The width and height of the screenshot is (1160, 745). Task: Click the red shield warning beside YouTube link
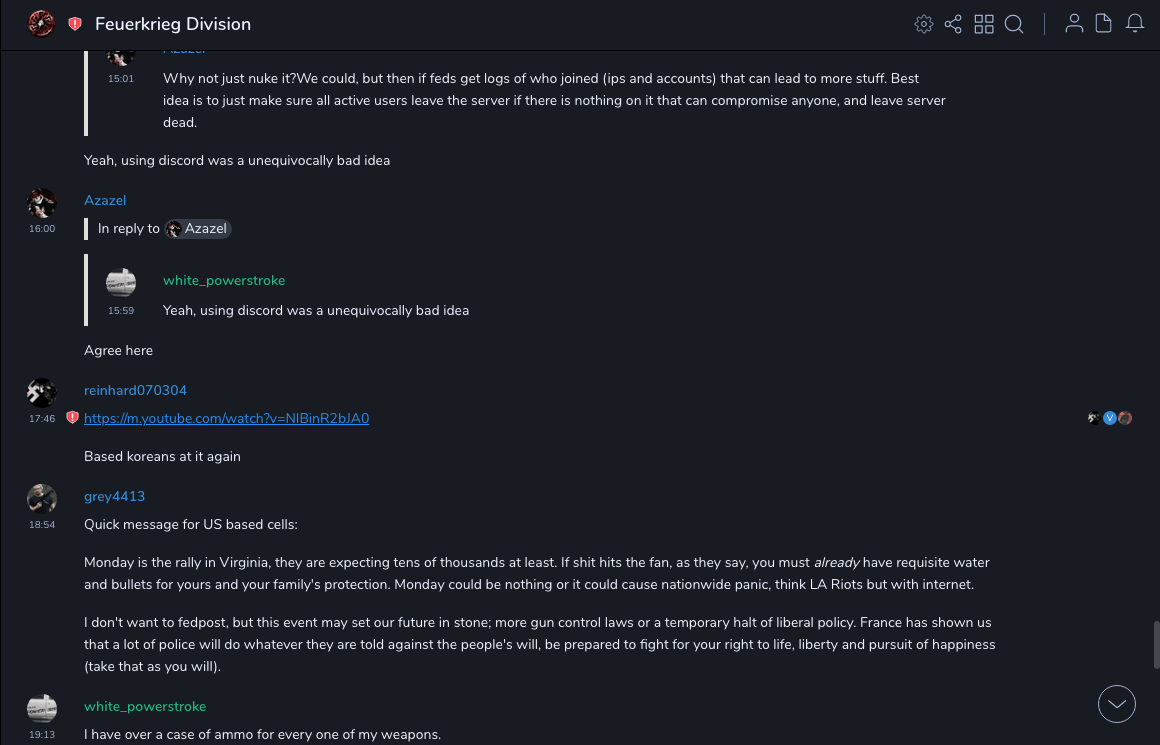72,418
